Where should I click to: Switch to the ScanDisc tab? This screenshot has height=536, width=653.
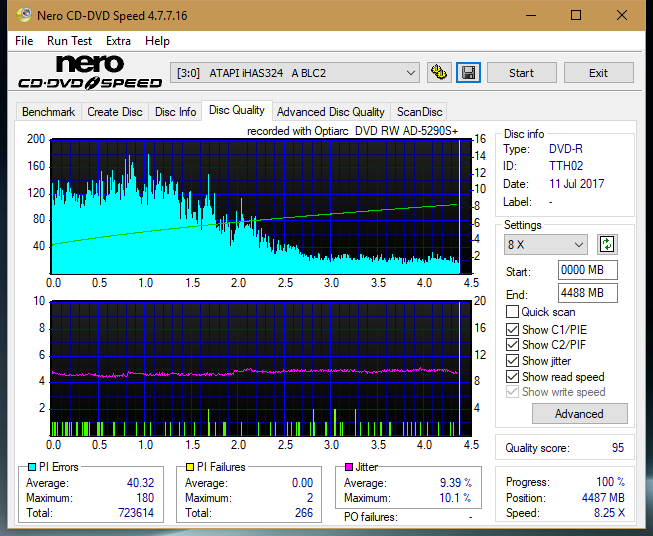coord(419,112)
